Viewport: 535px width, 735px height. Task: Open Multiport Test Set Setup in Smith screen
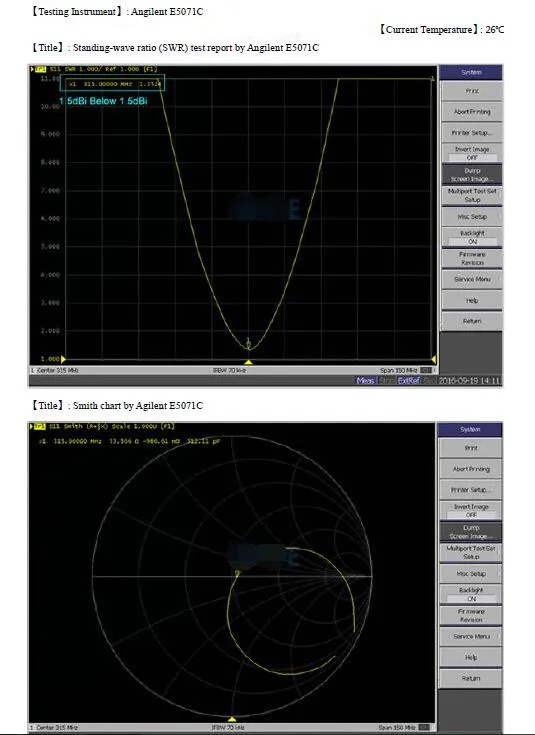[471, 552]
